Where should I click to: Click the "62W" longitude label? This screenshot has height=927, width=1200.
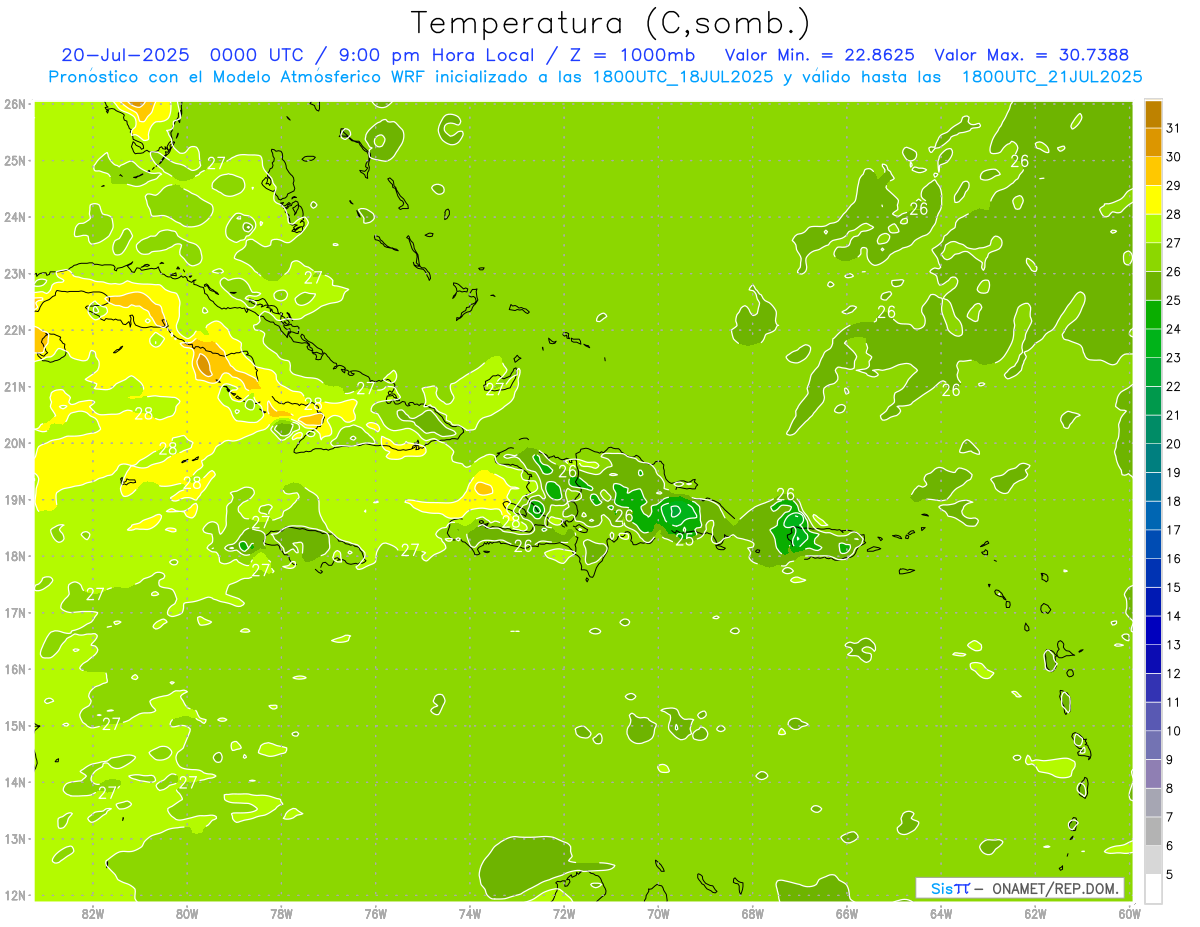[x=1035, y=914]
